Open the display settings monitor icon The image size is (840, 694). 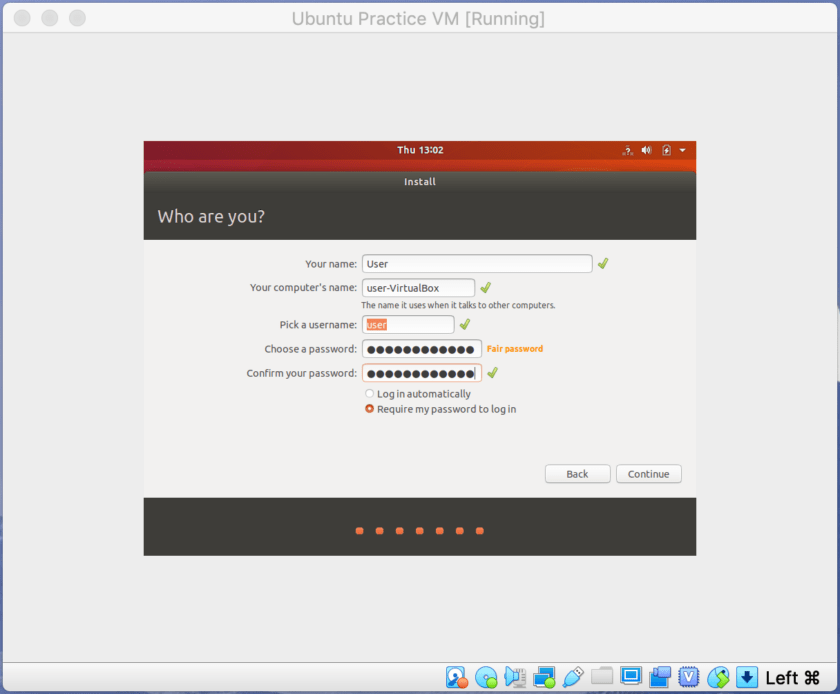click(631, 676)
